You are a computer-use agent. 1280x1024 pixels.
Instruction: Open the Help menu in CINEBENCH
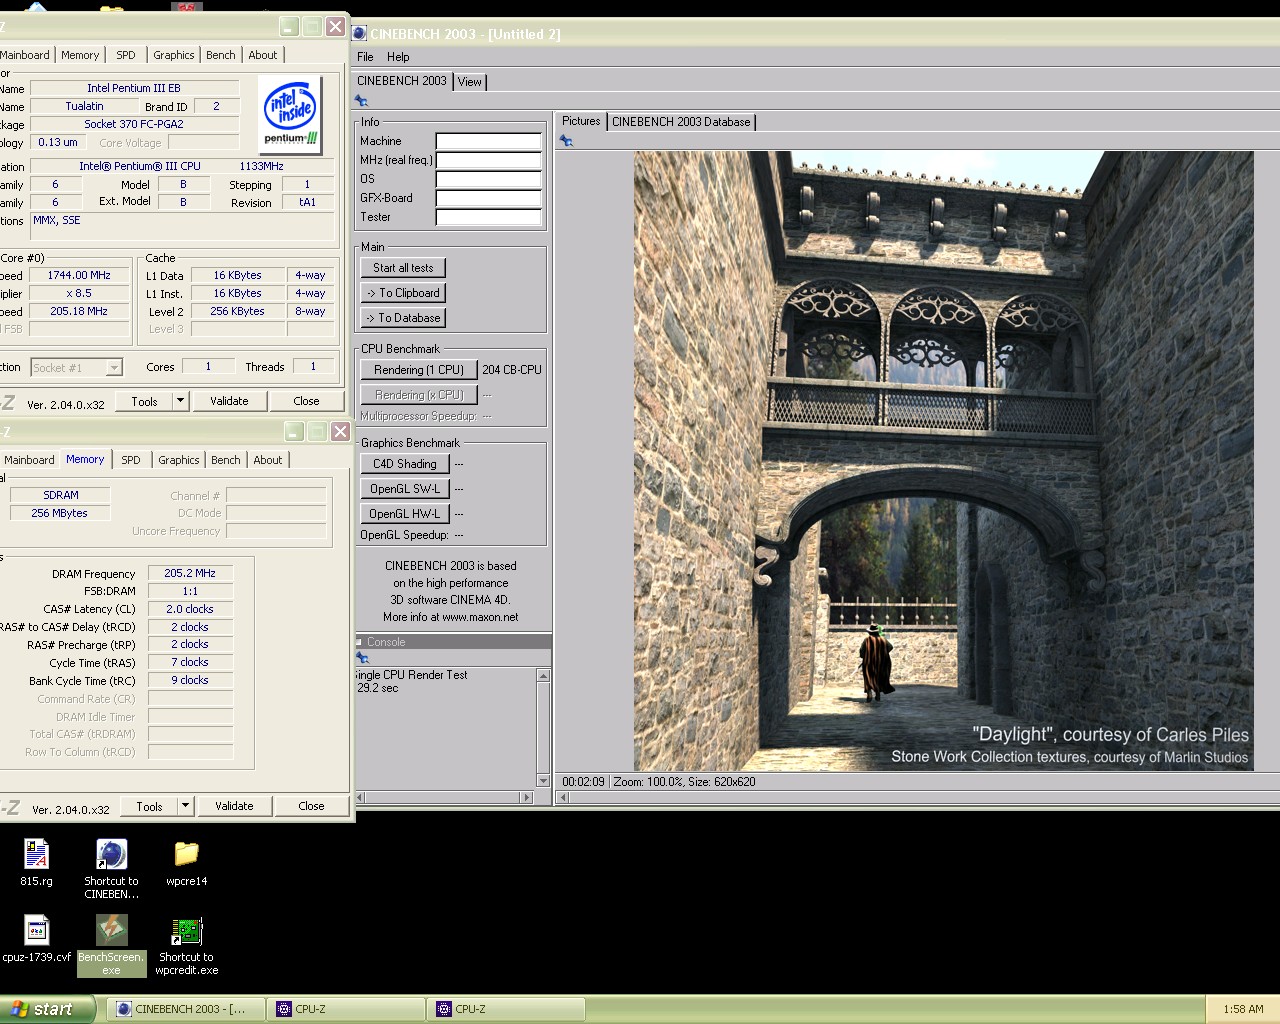(398, 57)
